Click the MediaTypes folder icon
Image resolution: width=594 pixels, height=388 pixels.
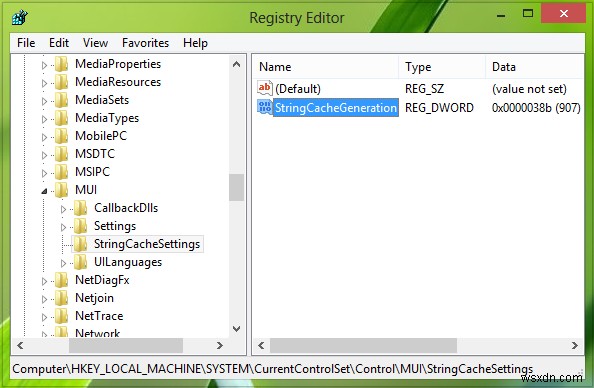tap(61, 118)
